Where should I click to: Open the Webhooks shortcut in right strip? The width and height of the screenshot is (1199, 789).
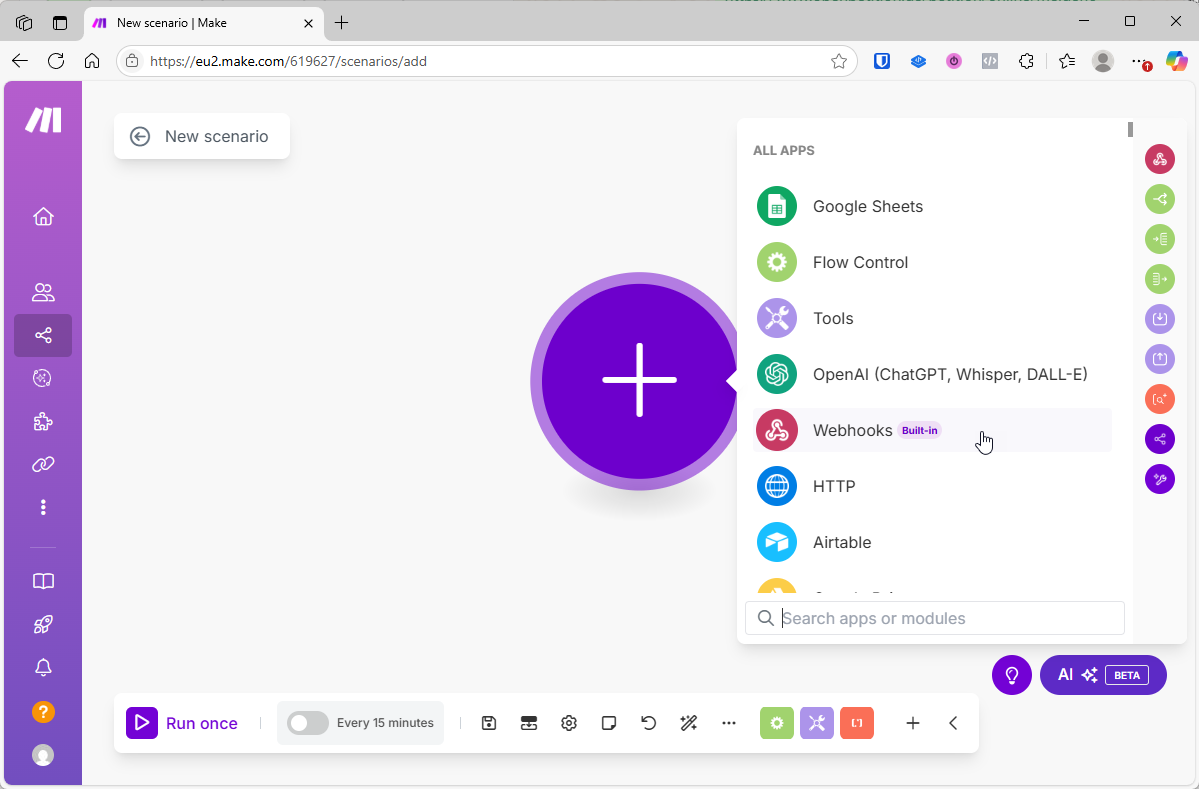click(1159, 159)
